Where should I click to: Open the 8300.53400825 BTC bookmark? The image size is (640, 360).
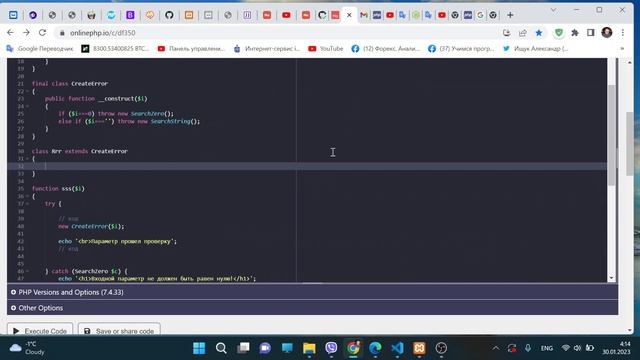pyautogui.click(x=115, y=49)
